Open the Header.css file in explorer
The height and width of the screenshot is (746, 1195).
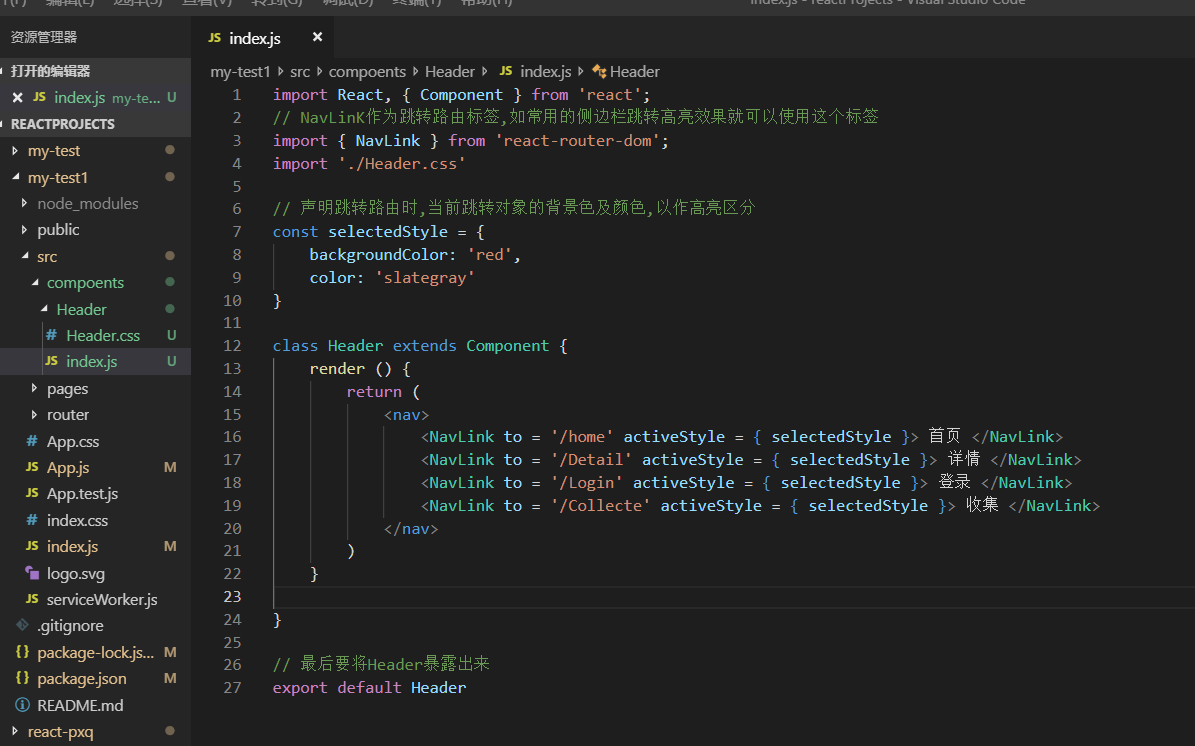(102, 335)
